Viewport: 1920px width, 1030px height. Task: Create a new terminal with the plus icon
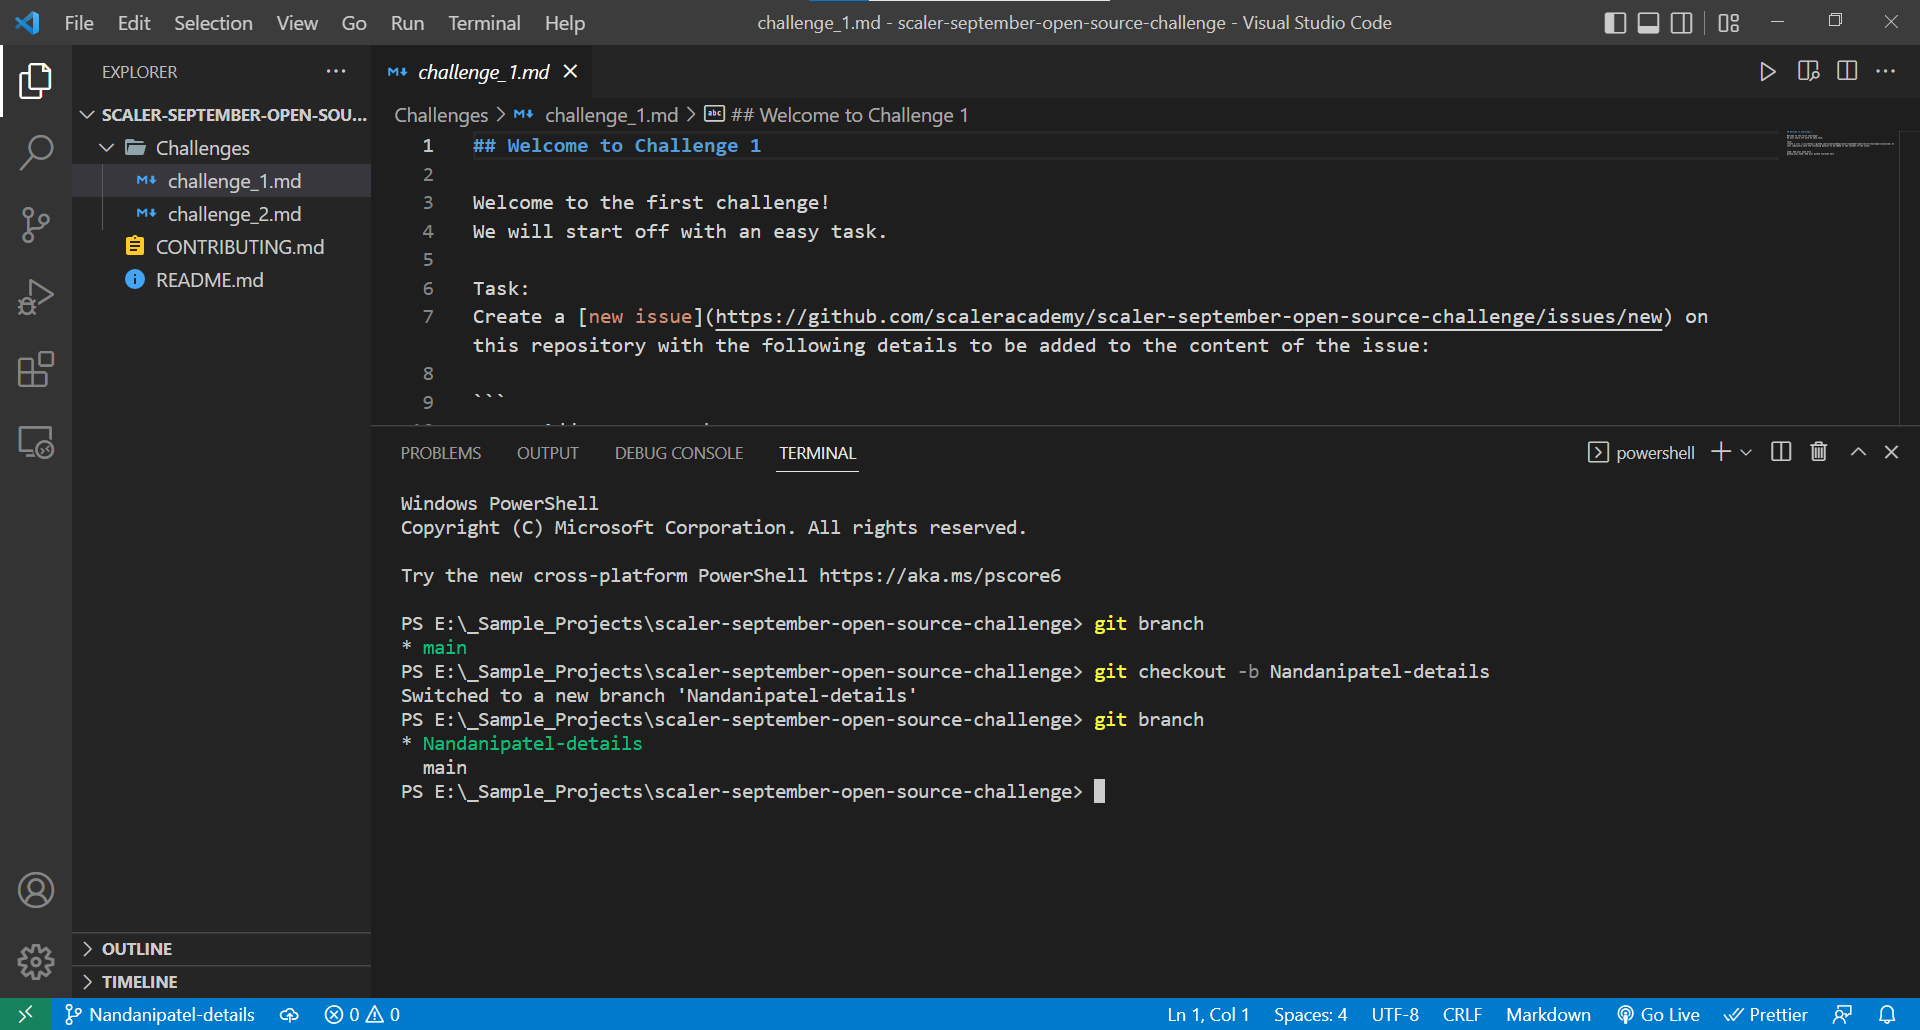pyautogui.click(x=1719, y=452)
